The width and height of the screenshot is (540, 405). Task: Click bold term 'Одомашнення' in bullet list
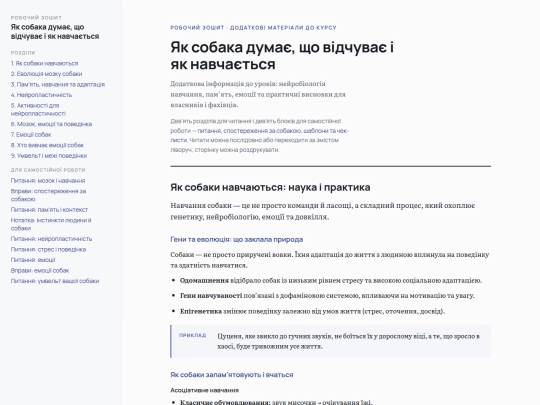204,281
